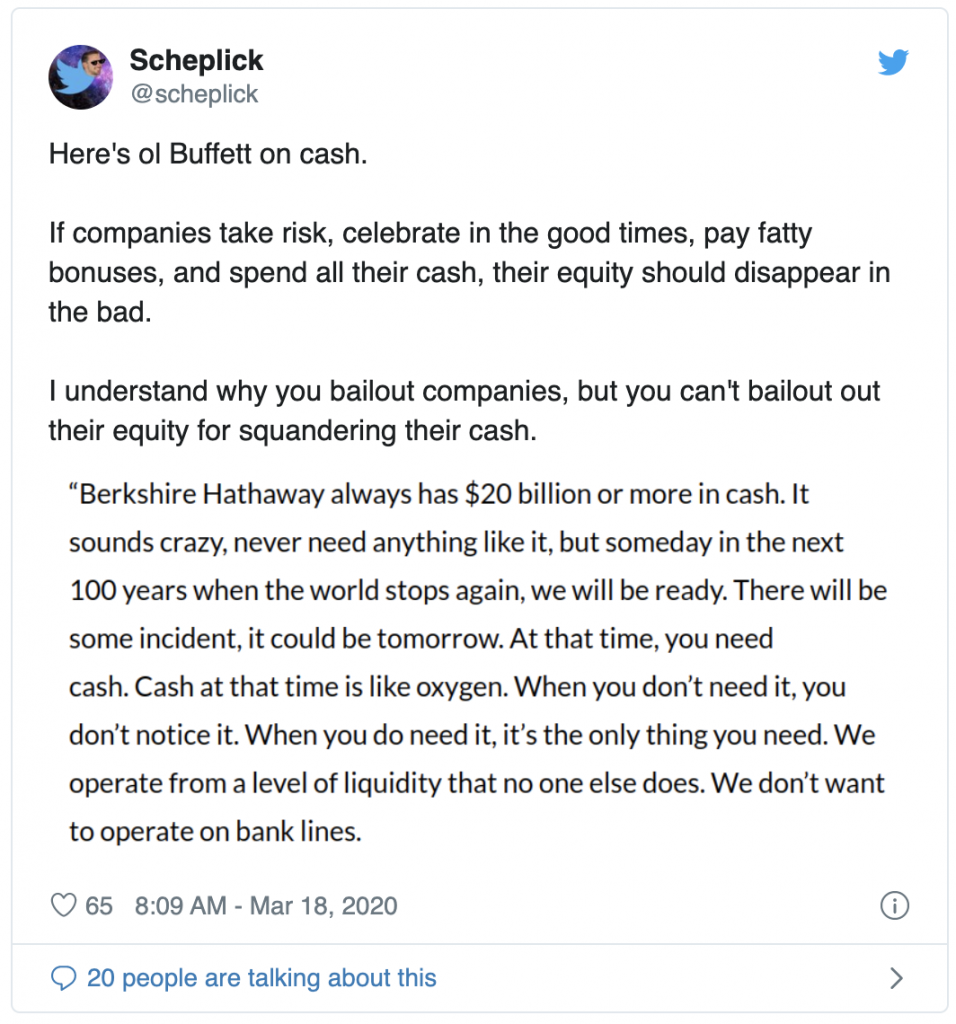The image size is (956, 1024).
Task: Like the tweet with the heart icon
Action: (64, 906)
